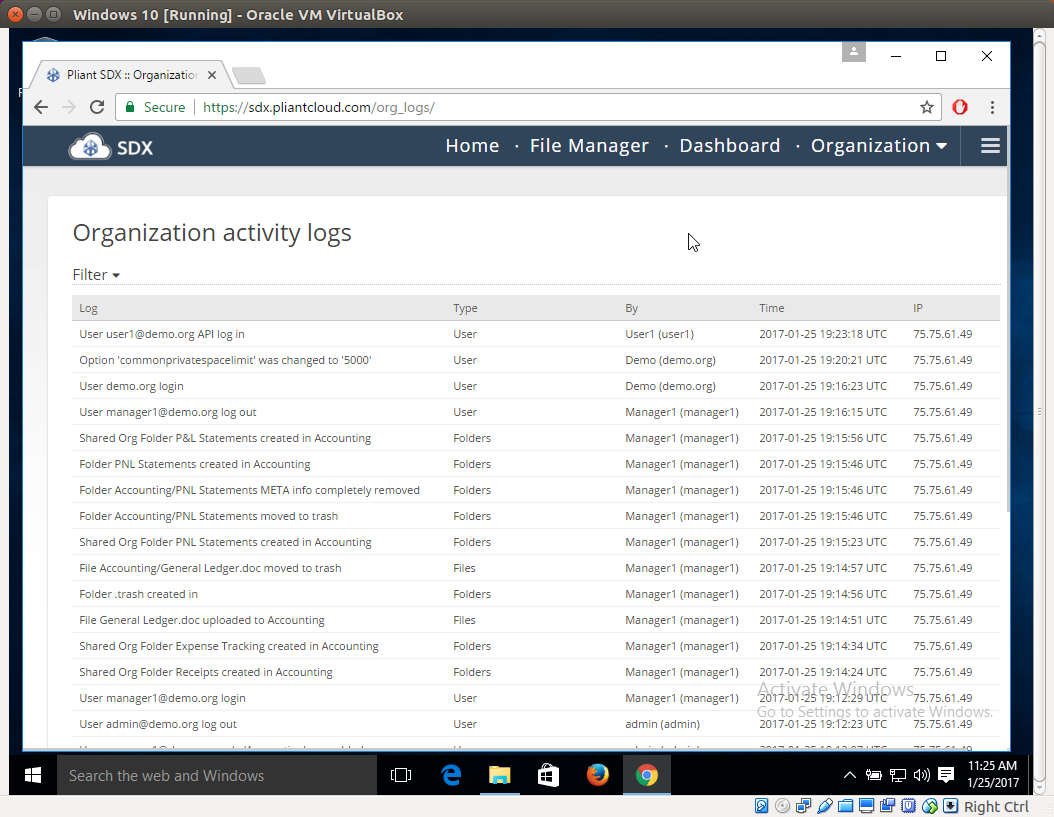This screenshot has width=1054, height=817.
Task: Click the Windows search box
Action: (216, 775)
